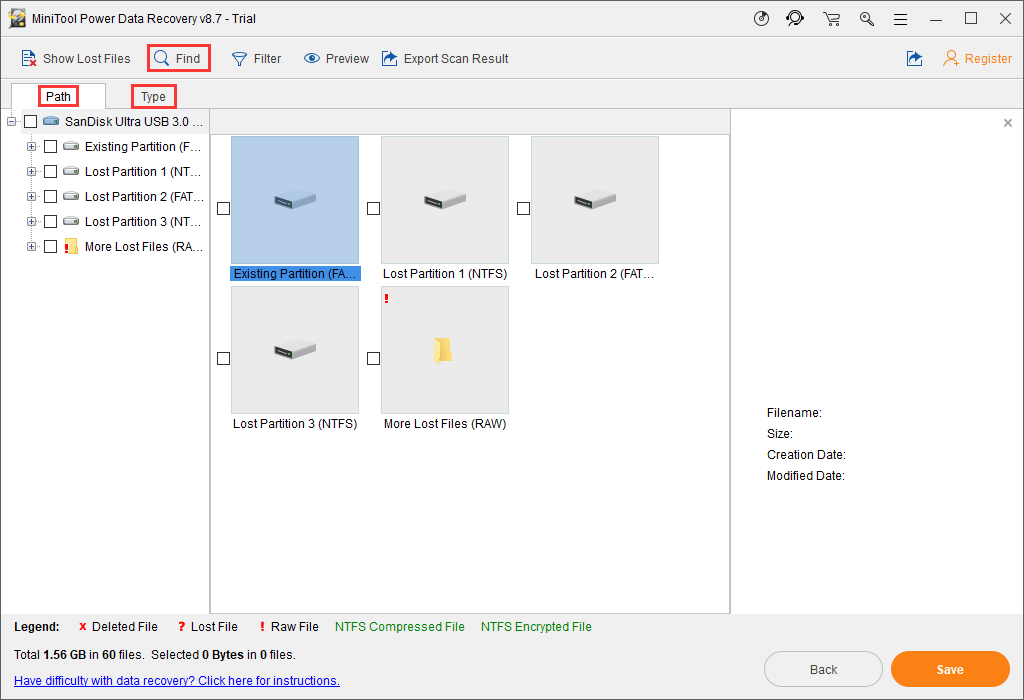
Task: Expand the More Lost Files tree node
Action: (x=31, y=247)
